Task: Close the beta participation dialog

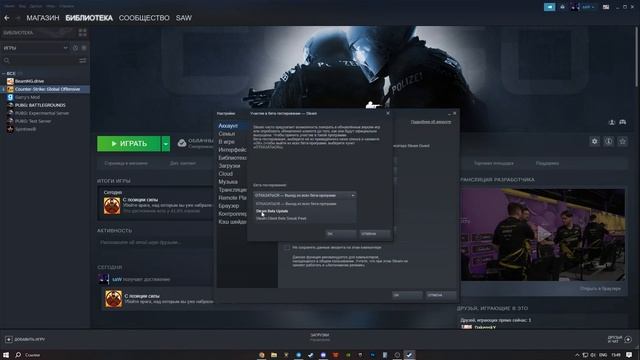Action: click(388, 113)
